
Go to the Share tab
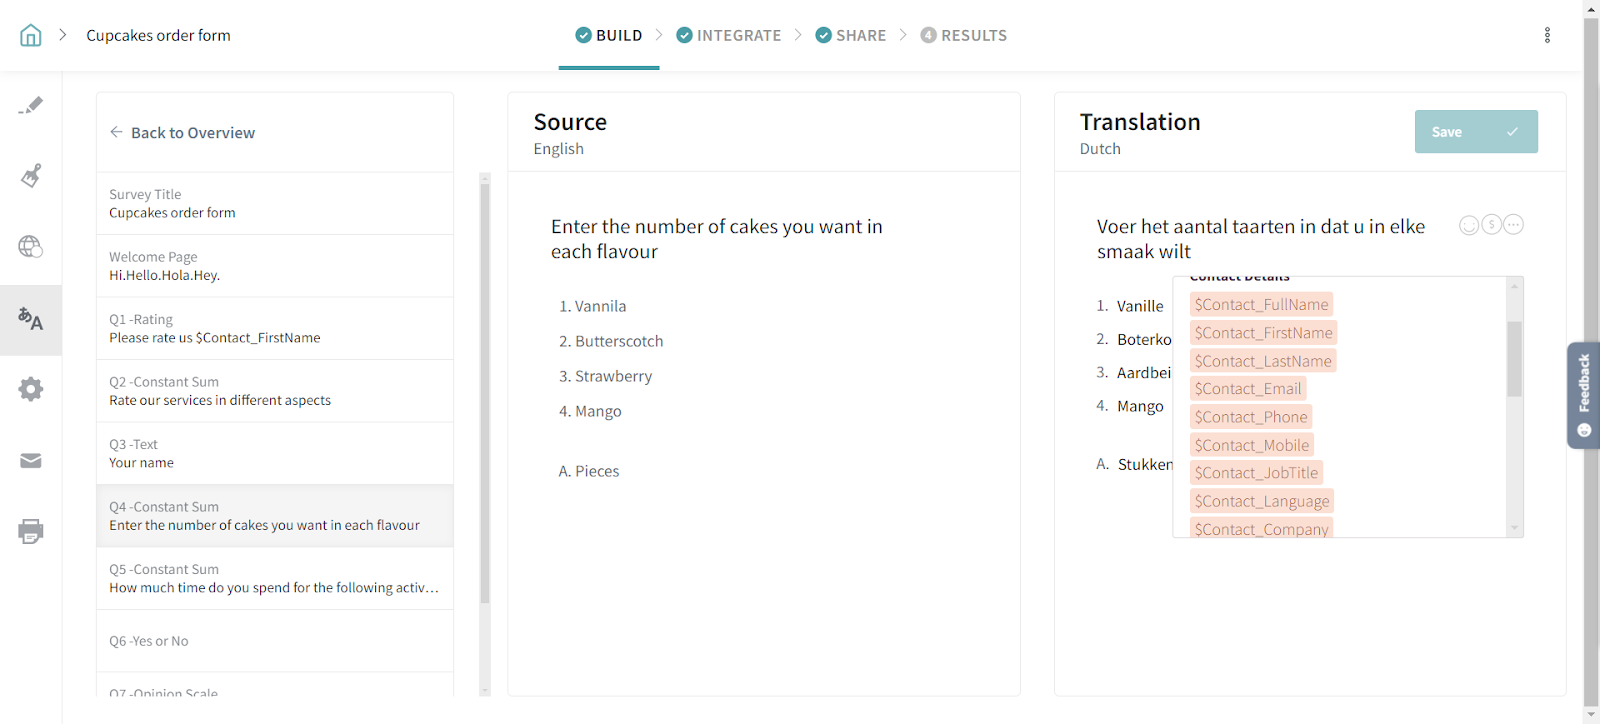click(x=851, y=36)
